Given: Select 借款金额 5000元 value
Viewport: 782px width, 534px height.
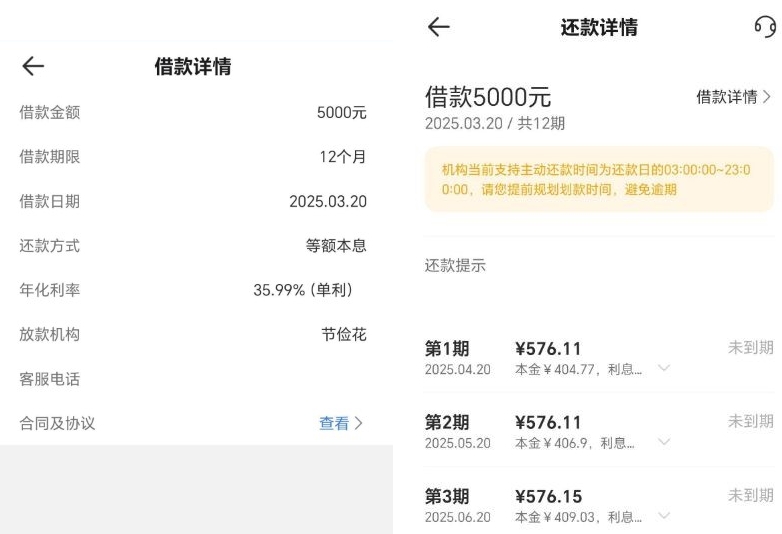Looking at the screenshot, I should pos(342,112).
